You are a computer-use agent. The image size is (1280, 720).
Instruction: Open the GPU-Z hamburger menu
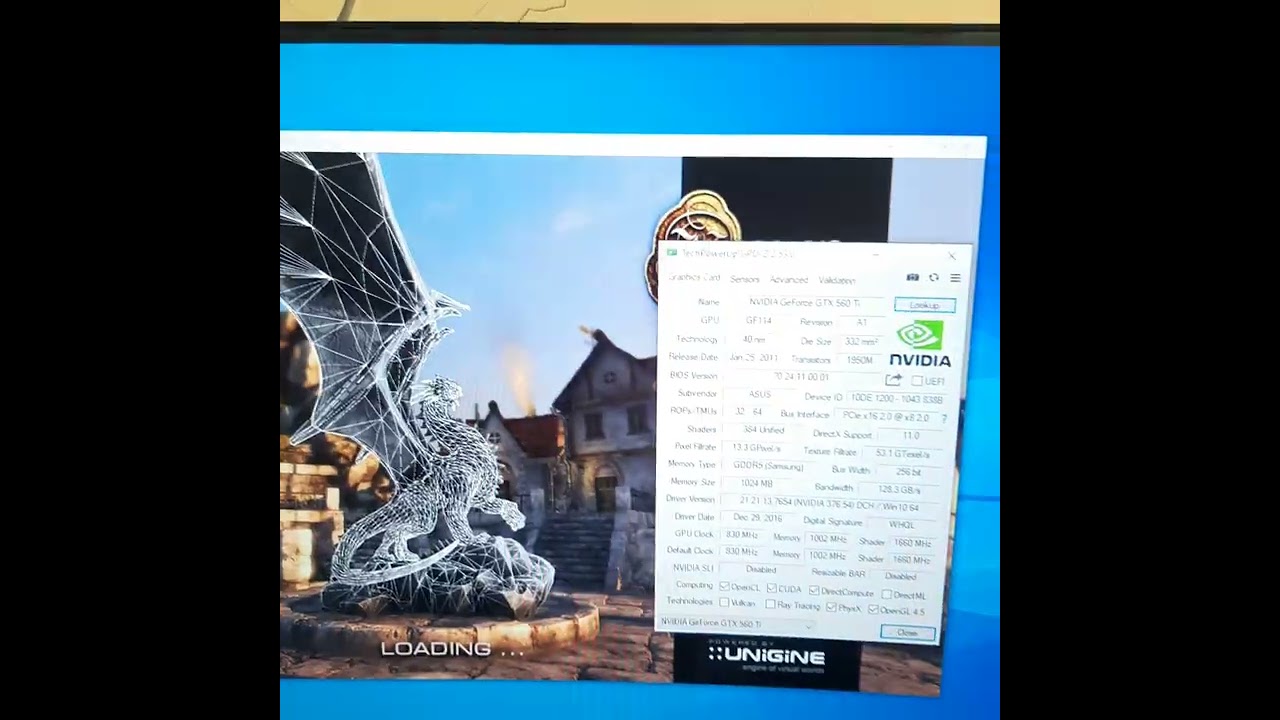(x=955, y=278)
